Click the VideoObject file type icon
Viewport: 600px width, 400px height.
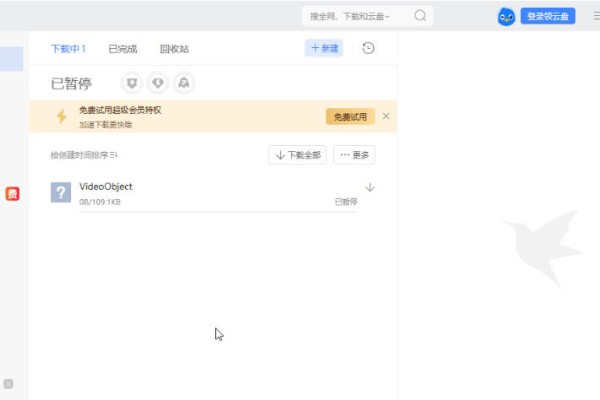61,192
